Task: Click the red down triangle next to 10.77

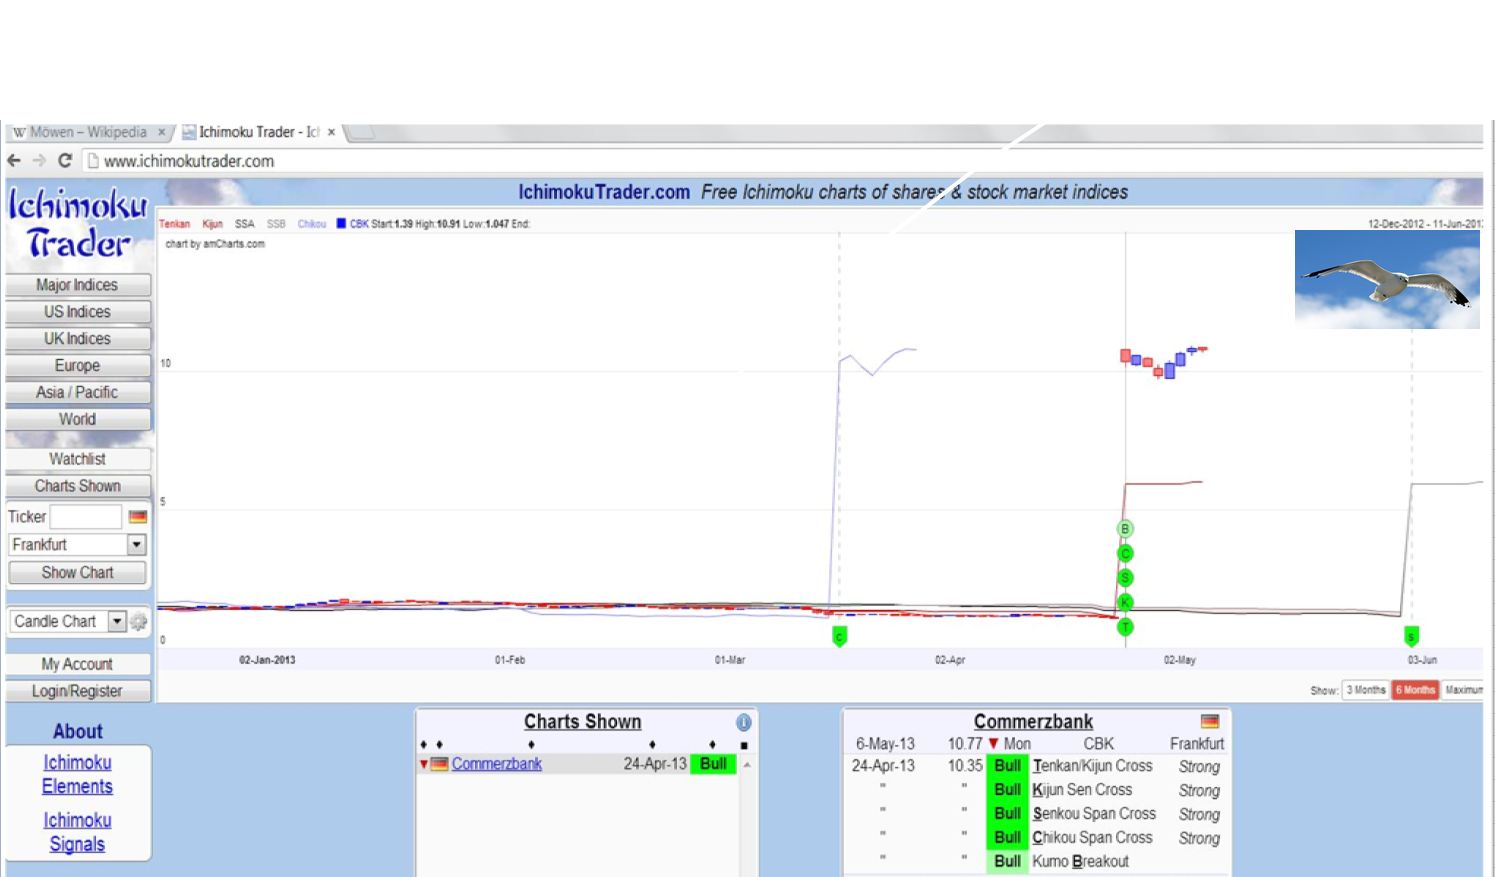Action: click(x=993, y=744)
